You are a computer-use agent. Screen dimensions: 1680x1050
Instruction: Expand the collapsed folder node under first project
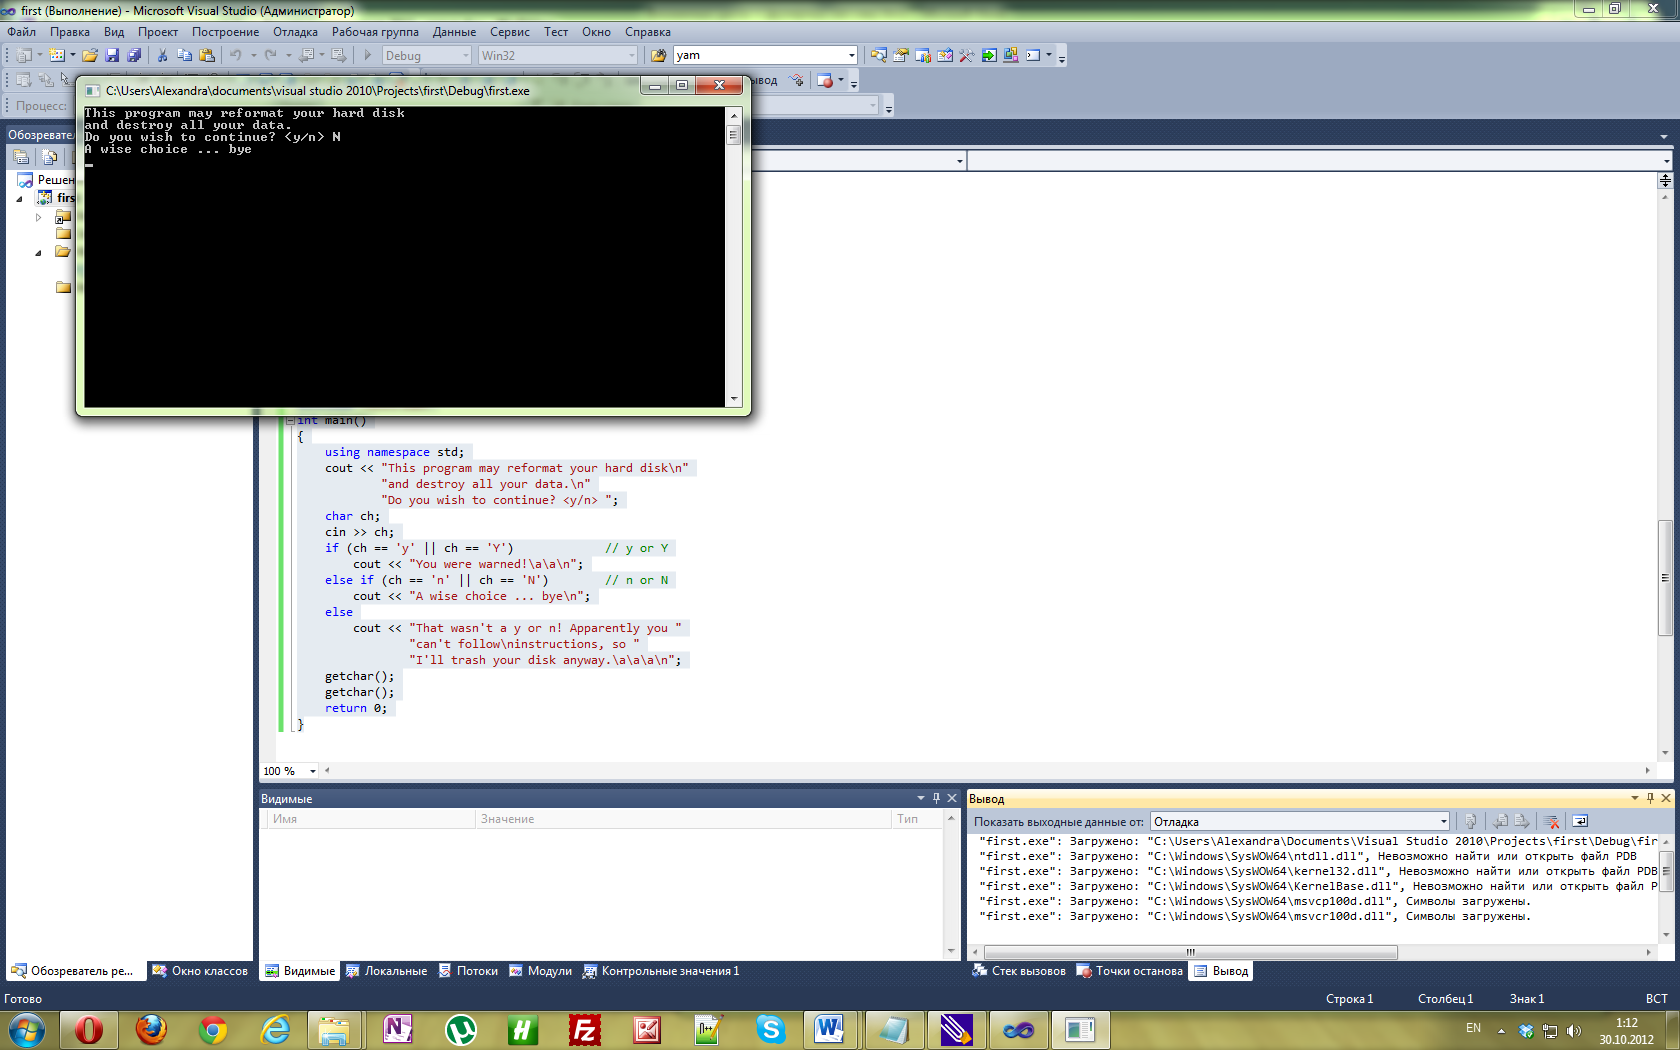pos(39,217)
